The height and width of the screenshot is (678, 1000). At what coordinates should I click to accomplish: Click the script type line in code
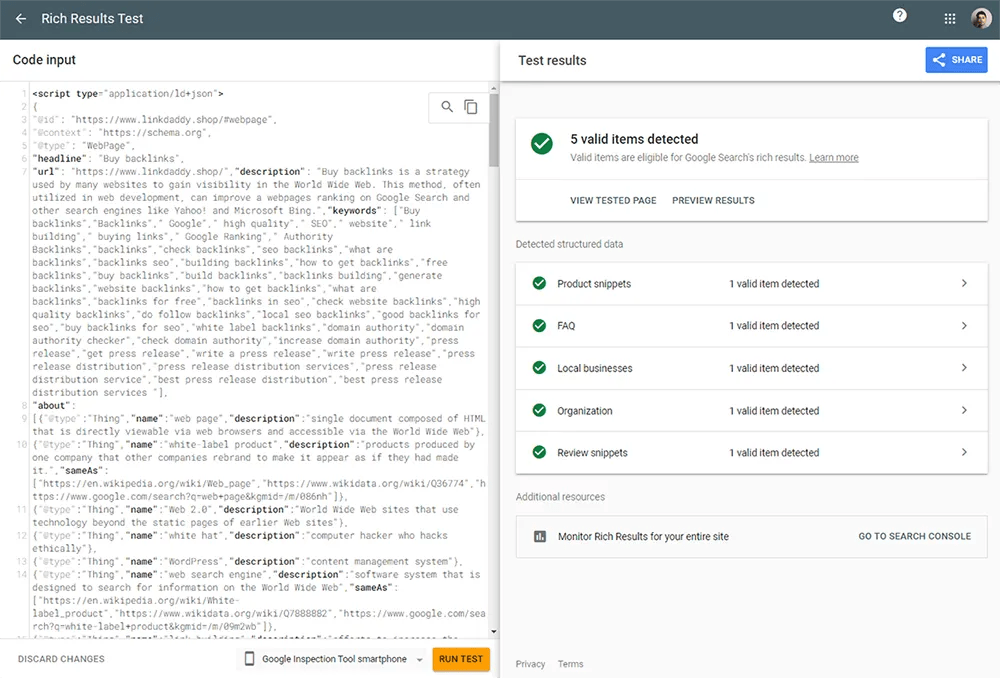pos(128,93)
